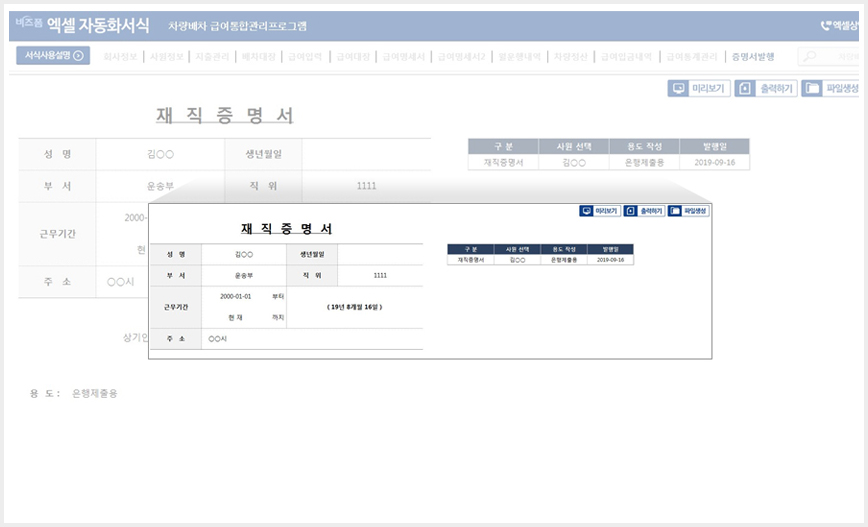Open the 회사정보 menu tab
This screenshot has width=868, height=527.
(120, 56)
